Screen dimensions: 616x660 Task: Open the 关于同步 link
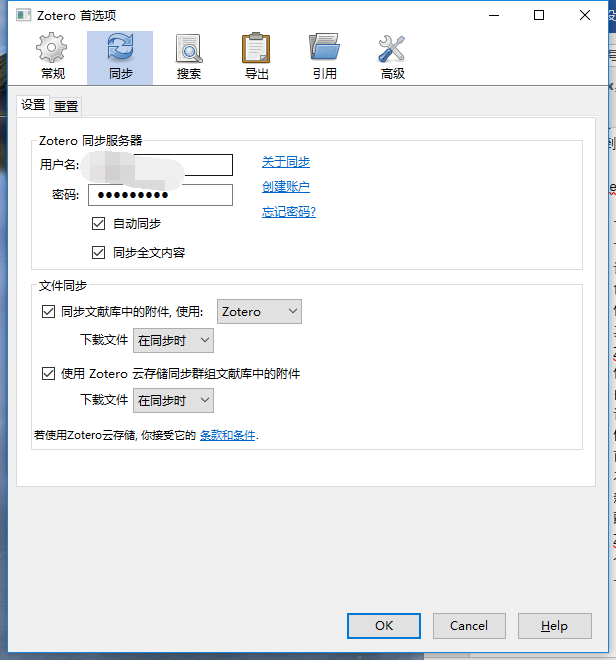coord(286,162)
